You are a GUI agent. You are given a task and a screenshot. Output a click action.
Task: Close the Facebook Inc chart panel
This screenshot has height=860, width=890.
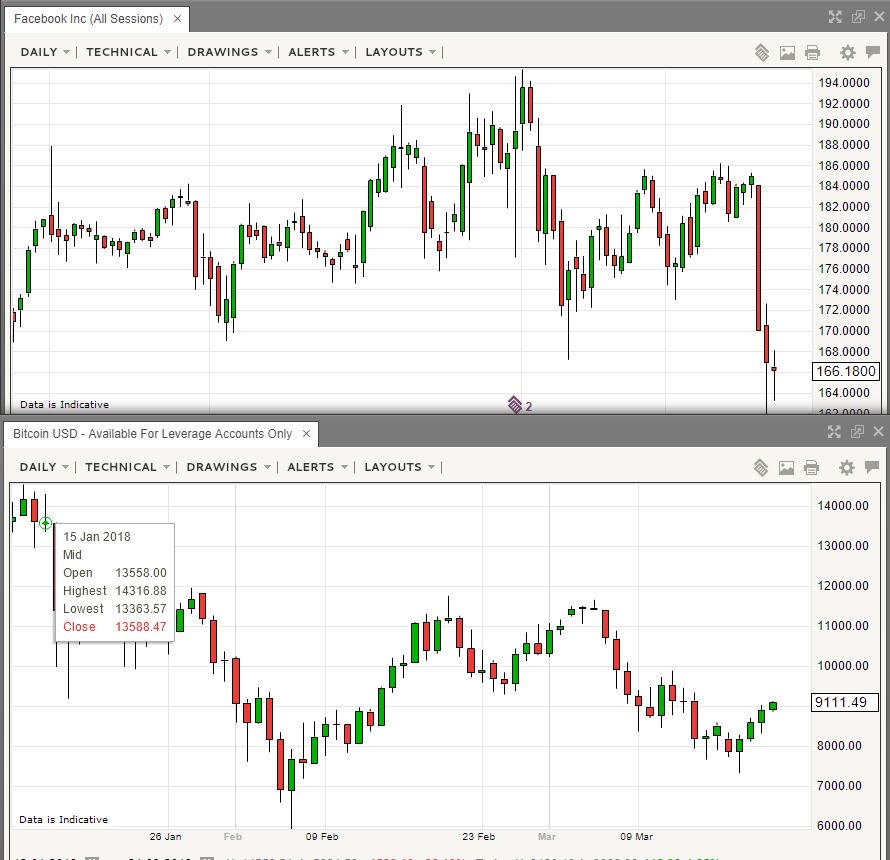tap(879, 17)
